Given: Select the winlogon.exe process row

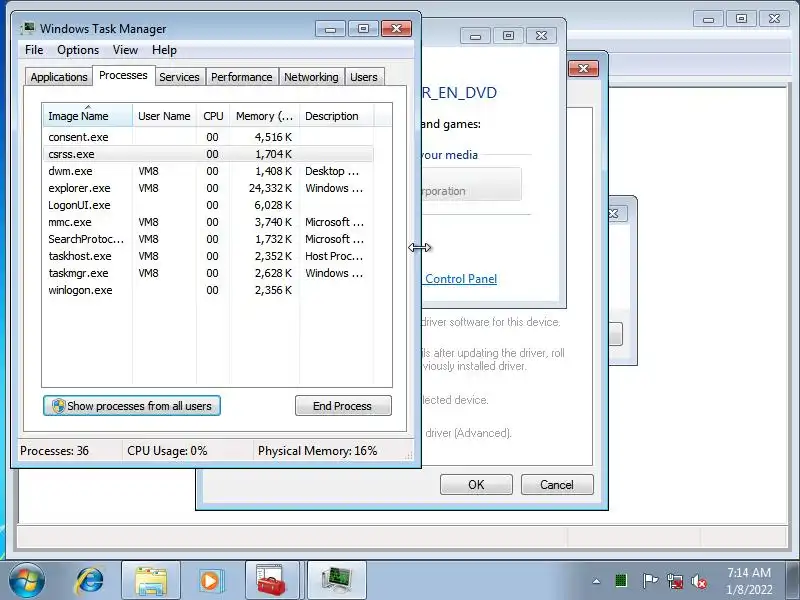Looking at the screenshot, I should click(208, 290).
